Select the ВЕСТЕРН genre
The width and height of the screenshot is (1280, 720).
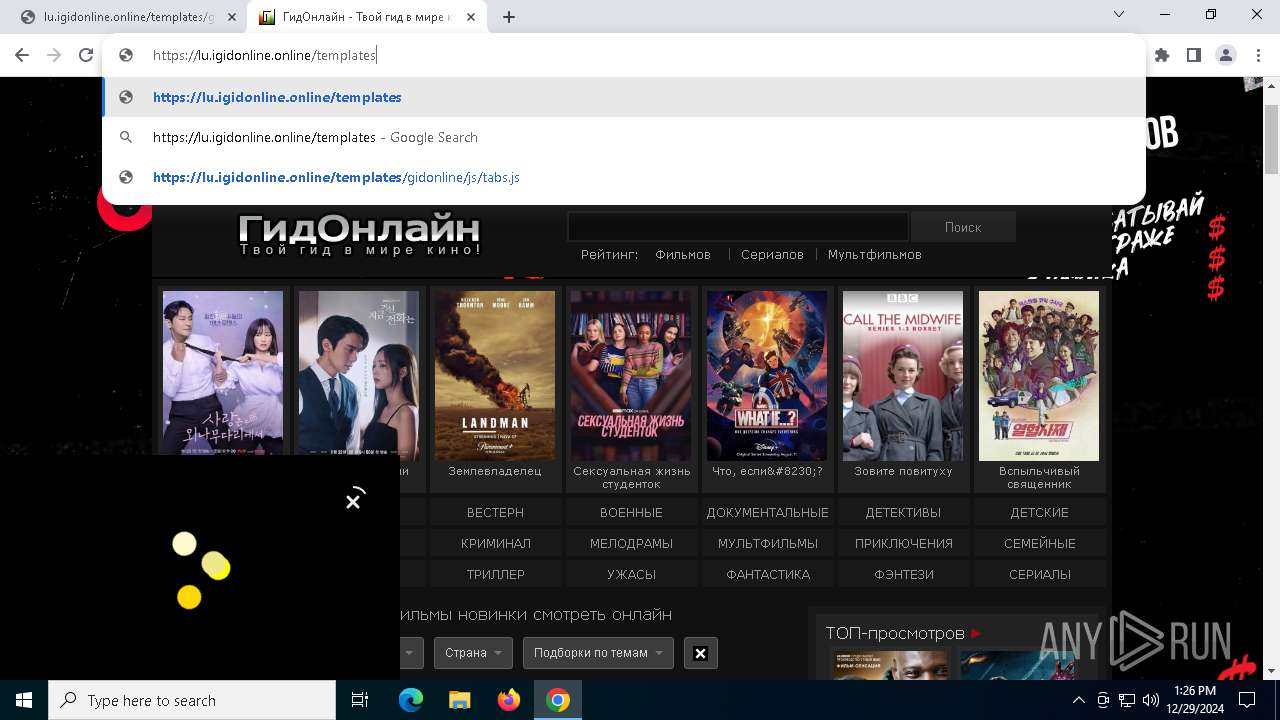click(495, 512)
